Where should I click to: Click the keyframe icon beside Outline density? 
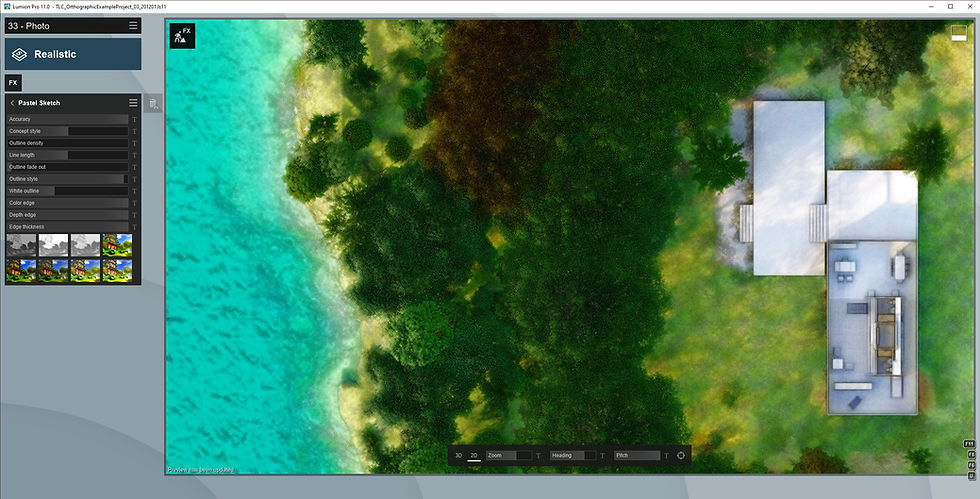click(x=134, y=143)
